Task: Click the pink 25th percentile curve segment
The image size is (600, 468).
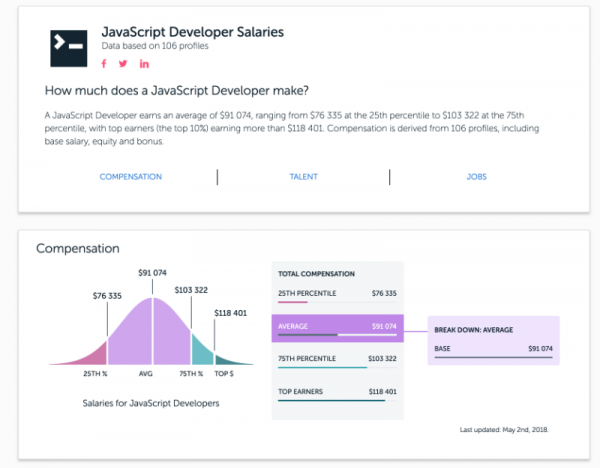Action: pyautogui.click(x=95, y=352)
